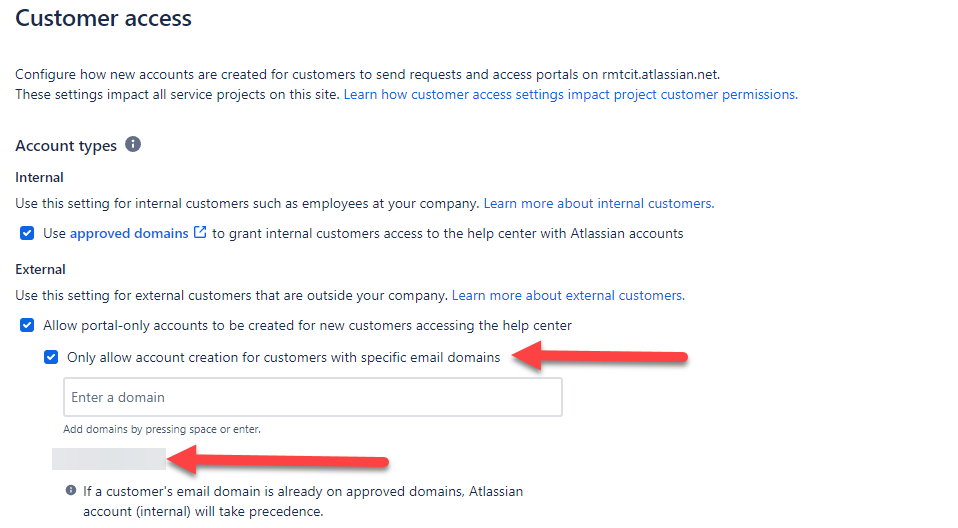Click the Account types section heading
The image size is (958, 528).
pyautogui.click(x=66, y=145)
